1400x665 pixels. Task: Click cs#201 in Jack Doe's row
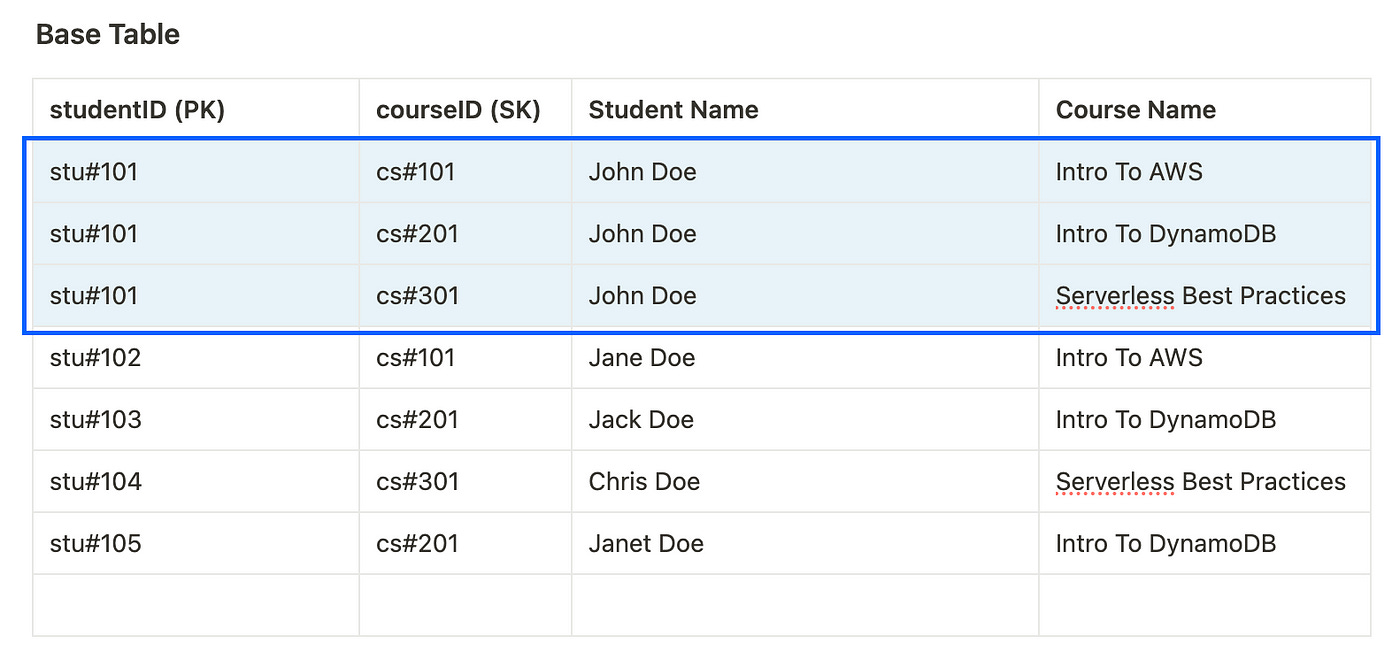pos(417,420)
